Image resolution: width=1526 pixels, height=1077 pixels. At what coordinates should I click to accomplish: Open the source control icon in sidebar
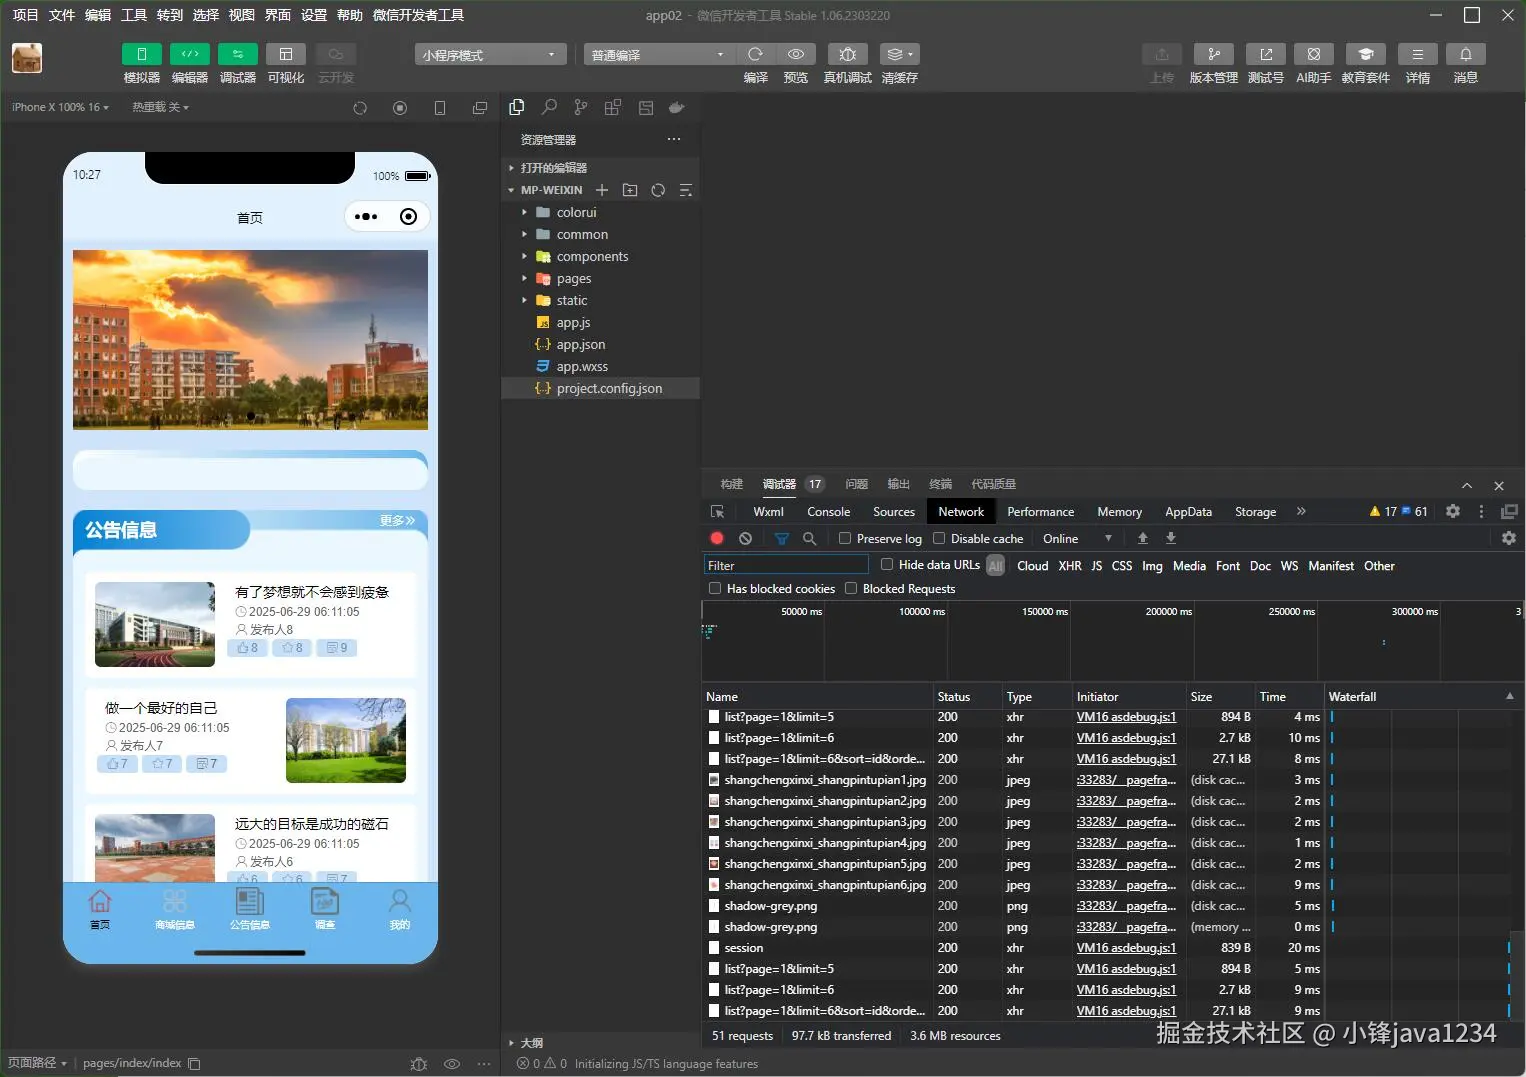(x=581, y=107)
